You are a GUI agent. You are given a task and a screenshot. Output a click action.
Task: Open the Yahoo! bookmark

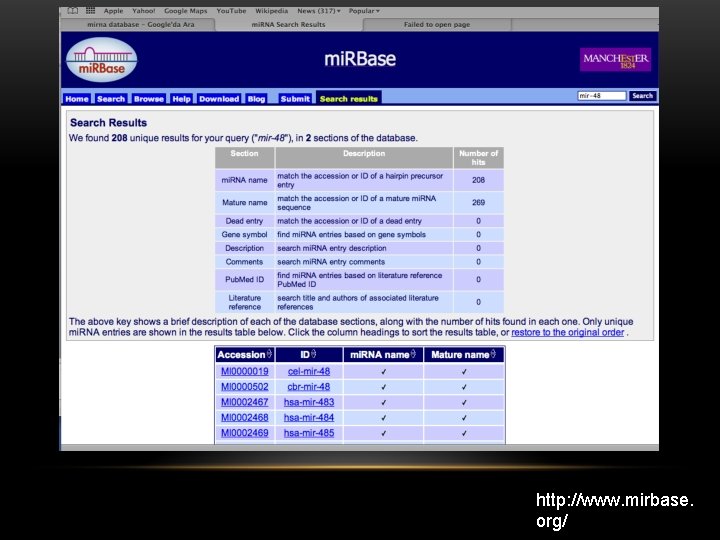tap(144, 11)
